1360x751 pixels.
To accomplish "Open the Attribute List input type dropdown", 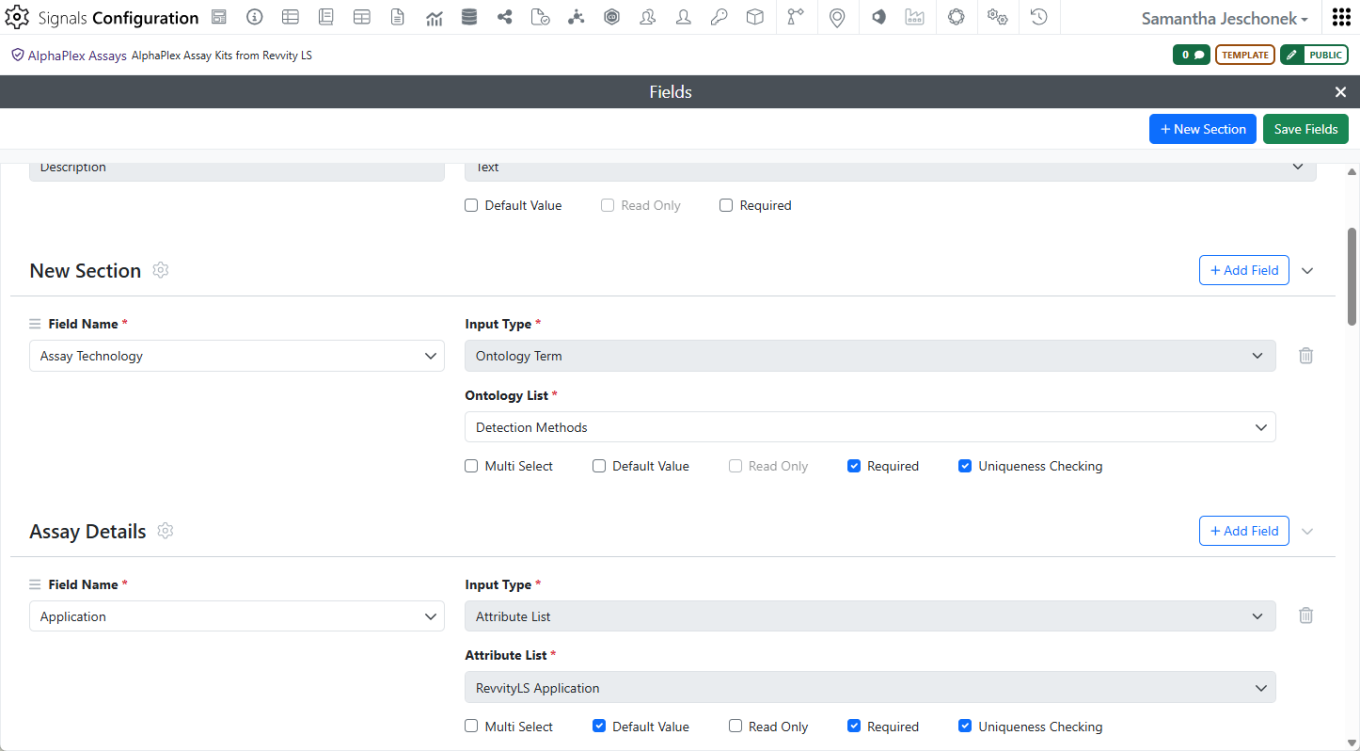I will (870, 617).
